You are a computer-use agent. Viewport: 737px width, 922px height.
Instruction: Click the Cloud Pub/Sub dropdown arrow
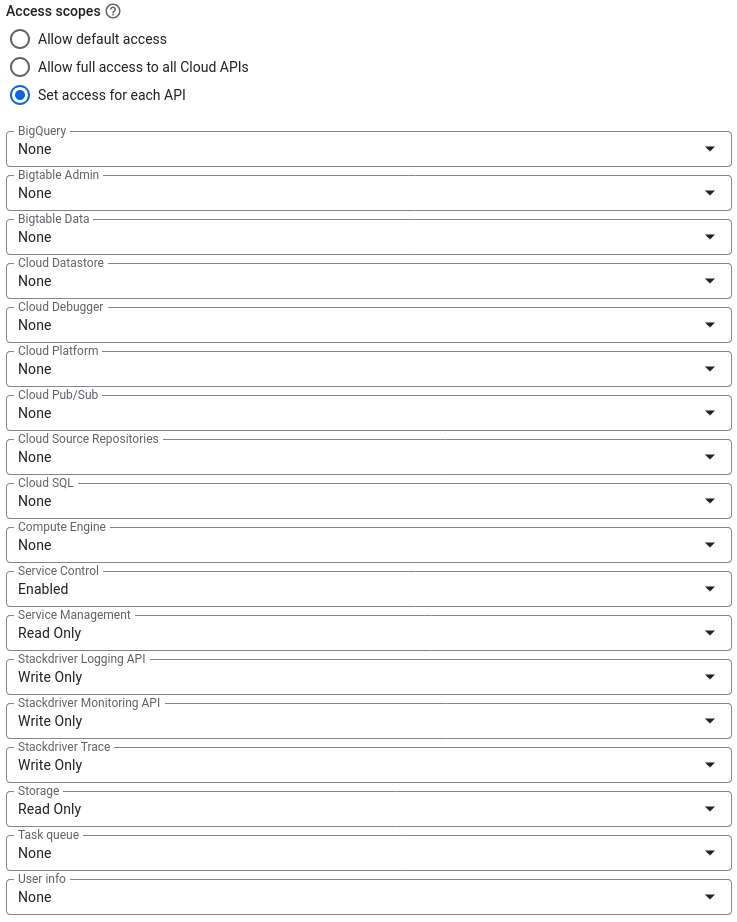pos(710,413)
